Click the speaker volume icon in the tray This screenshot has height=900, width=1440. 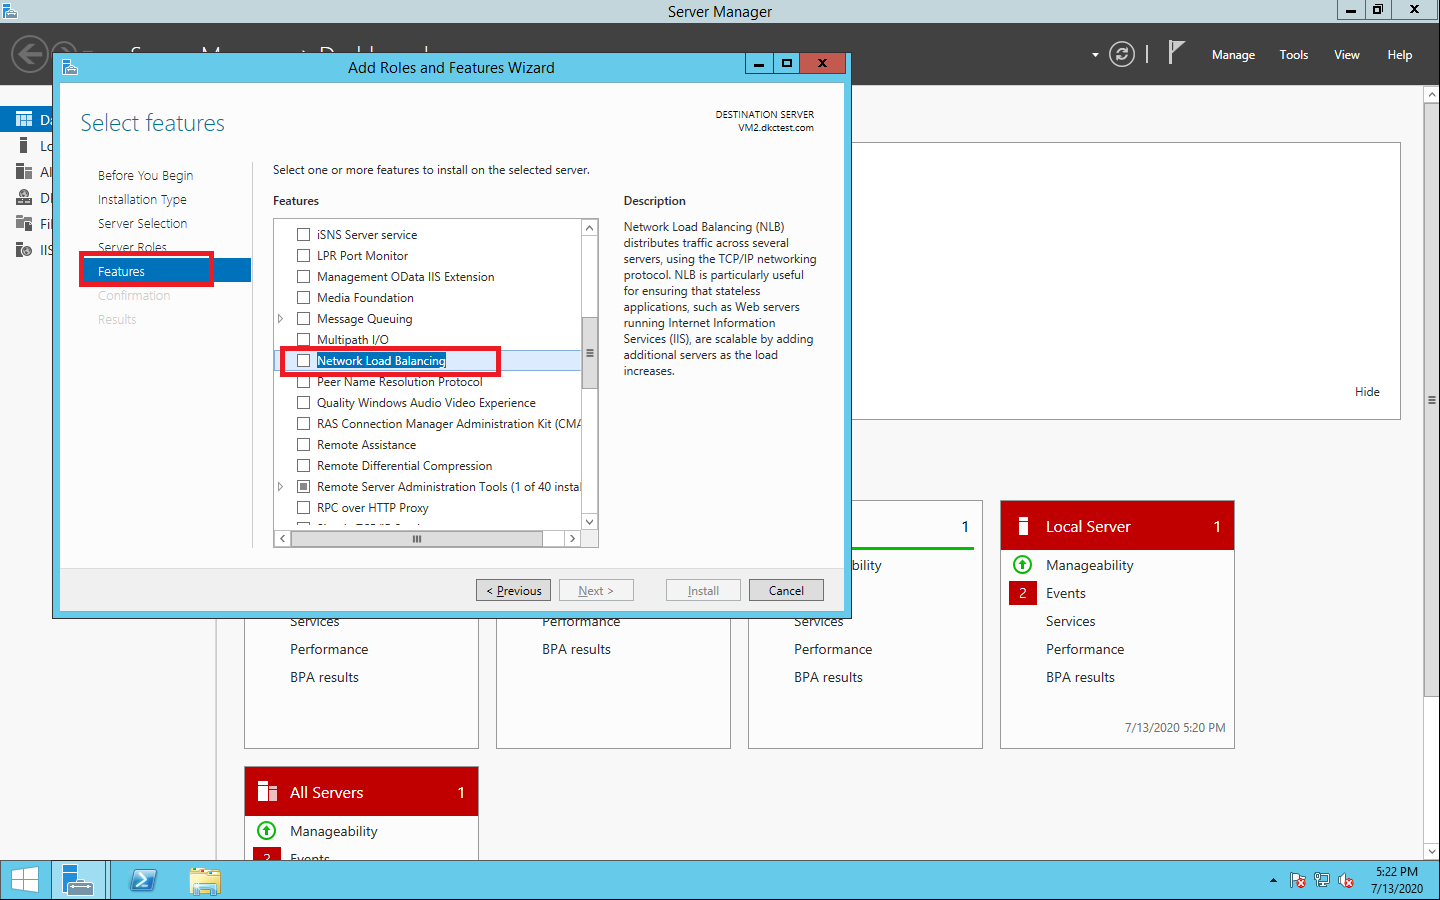(1346, 881)
